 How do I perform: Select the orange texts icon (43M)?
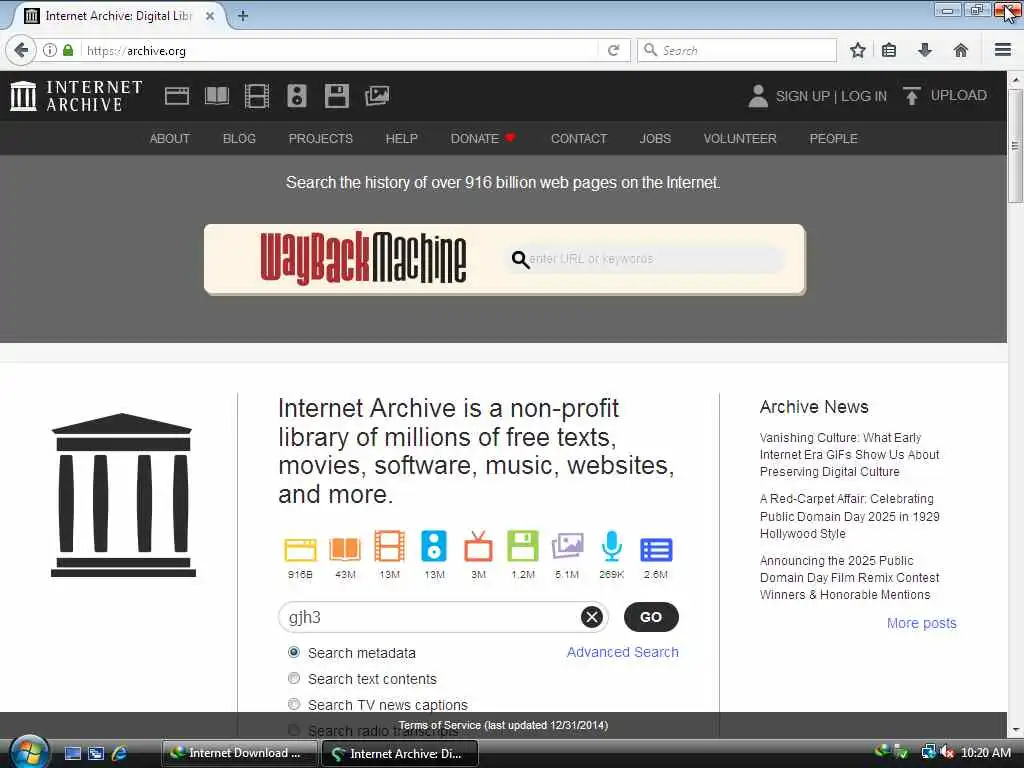point(345,549)
